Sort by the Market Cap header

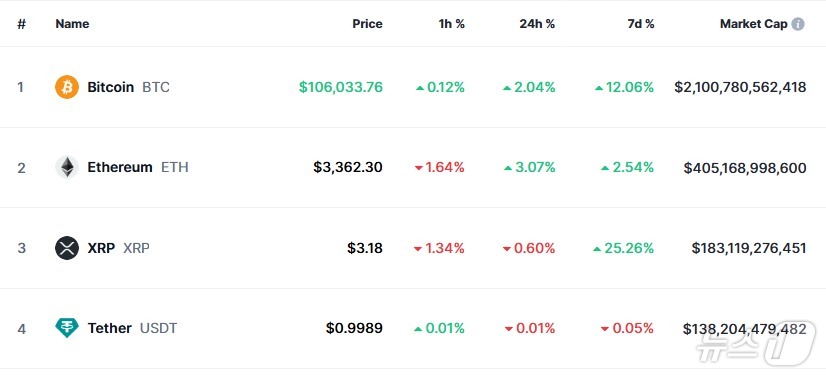[754, 24]
